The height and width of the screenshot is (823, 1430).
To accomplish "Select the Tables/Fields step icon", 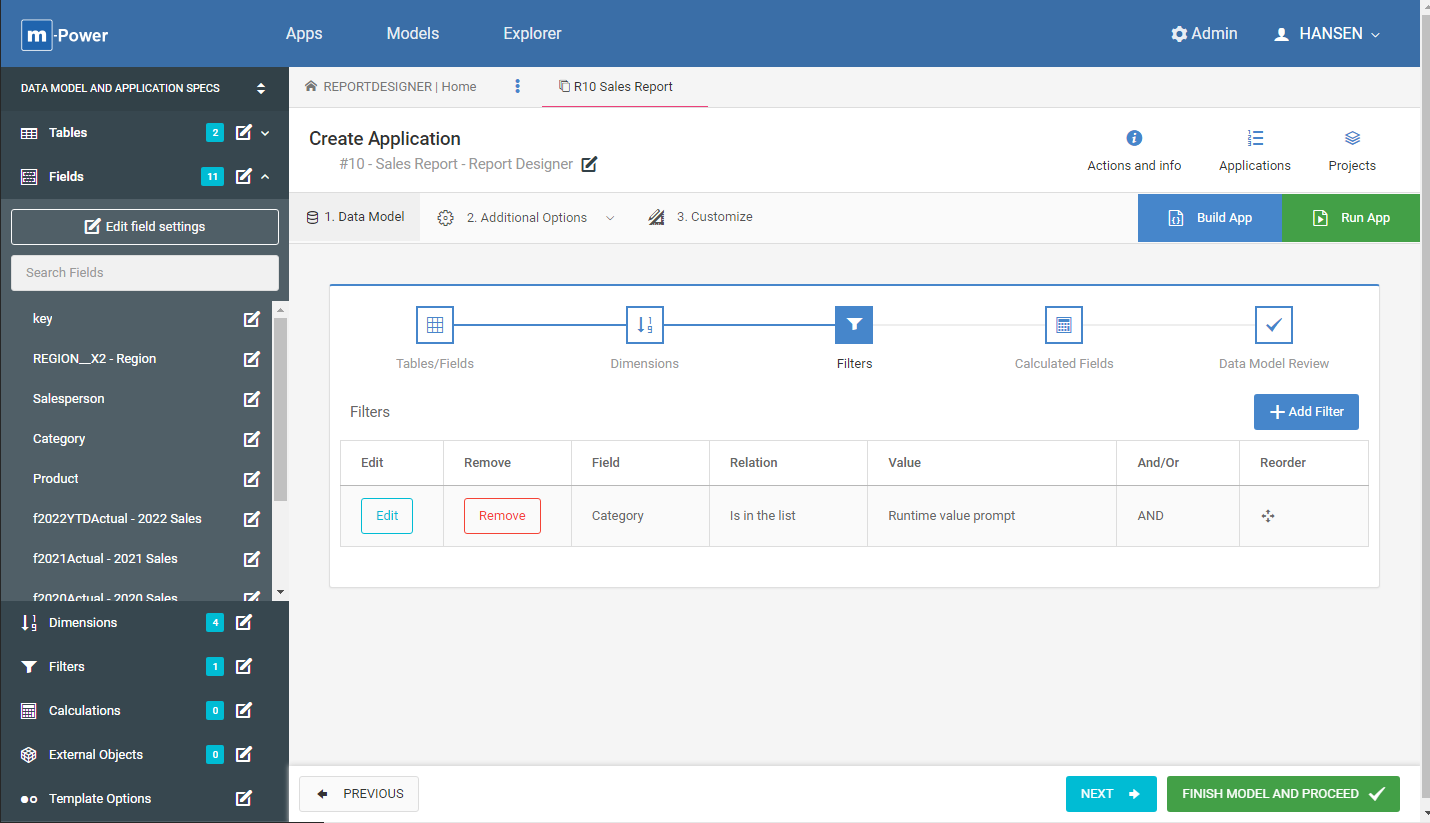I will [x=435, y=325].
